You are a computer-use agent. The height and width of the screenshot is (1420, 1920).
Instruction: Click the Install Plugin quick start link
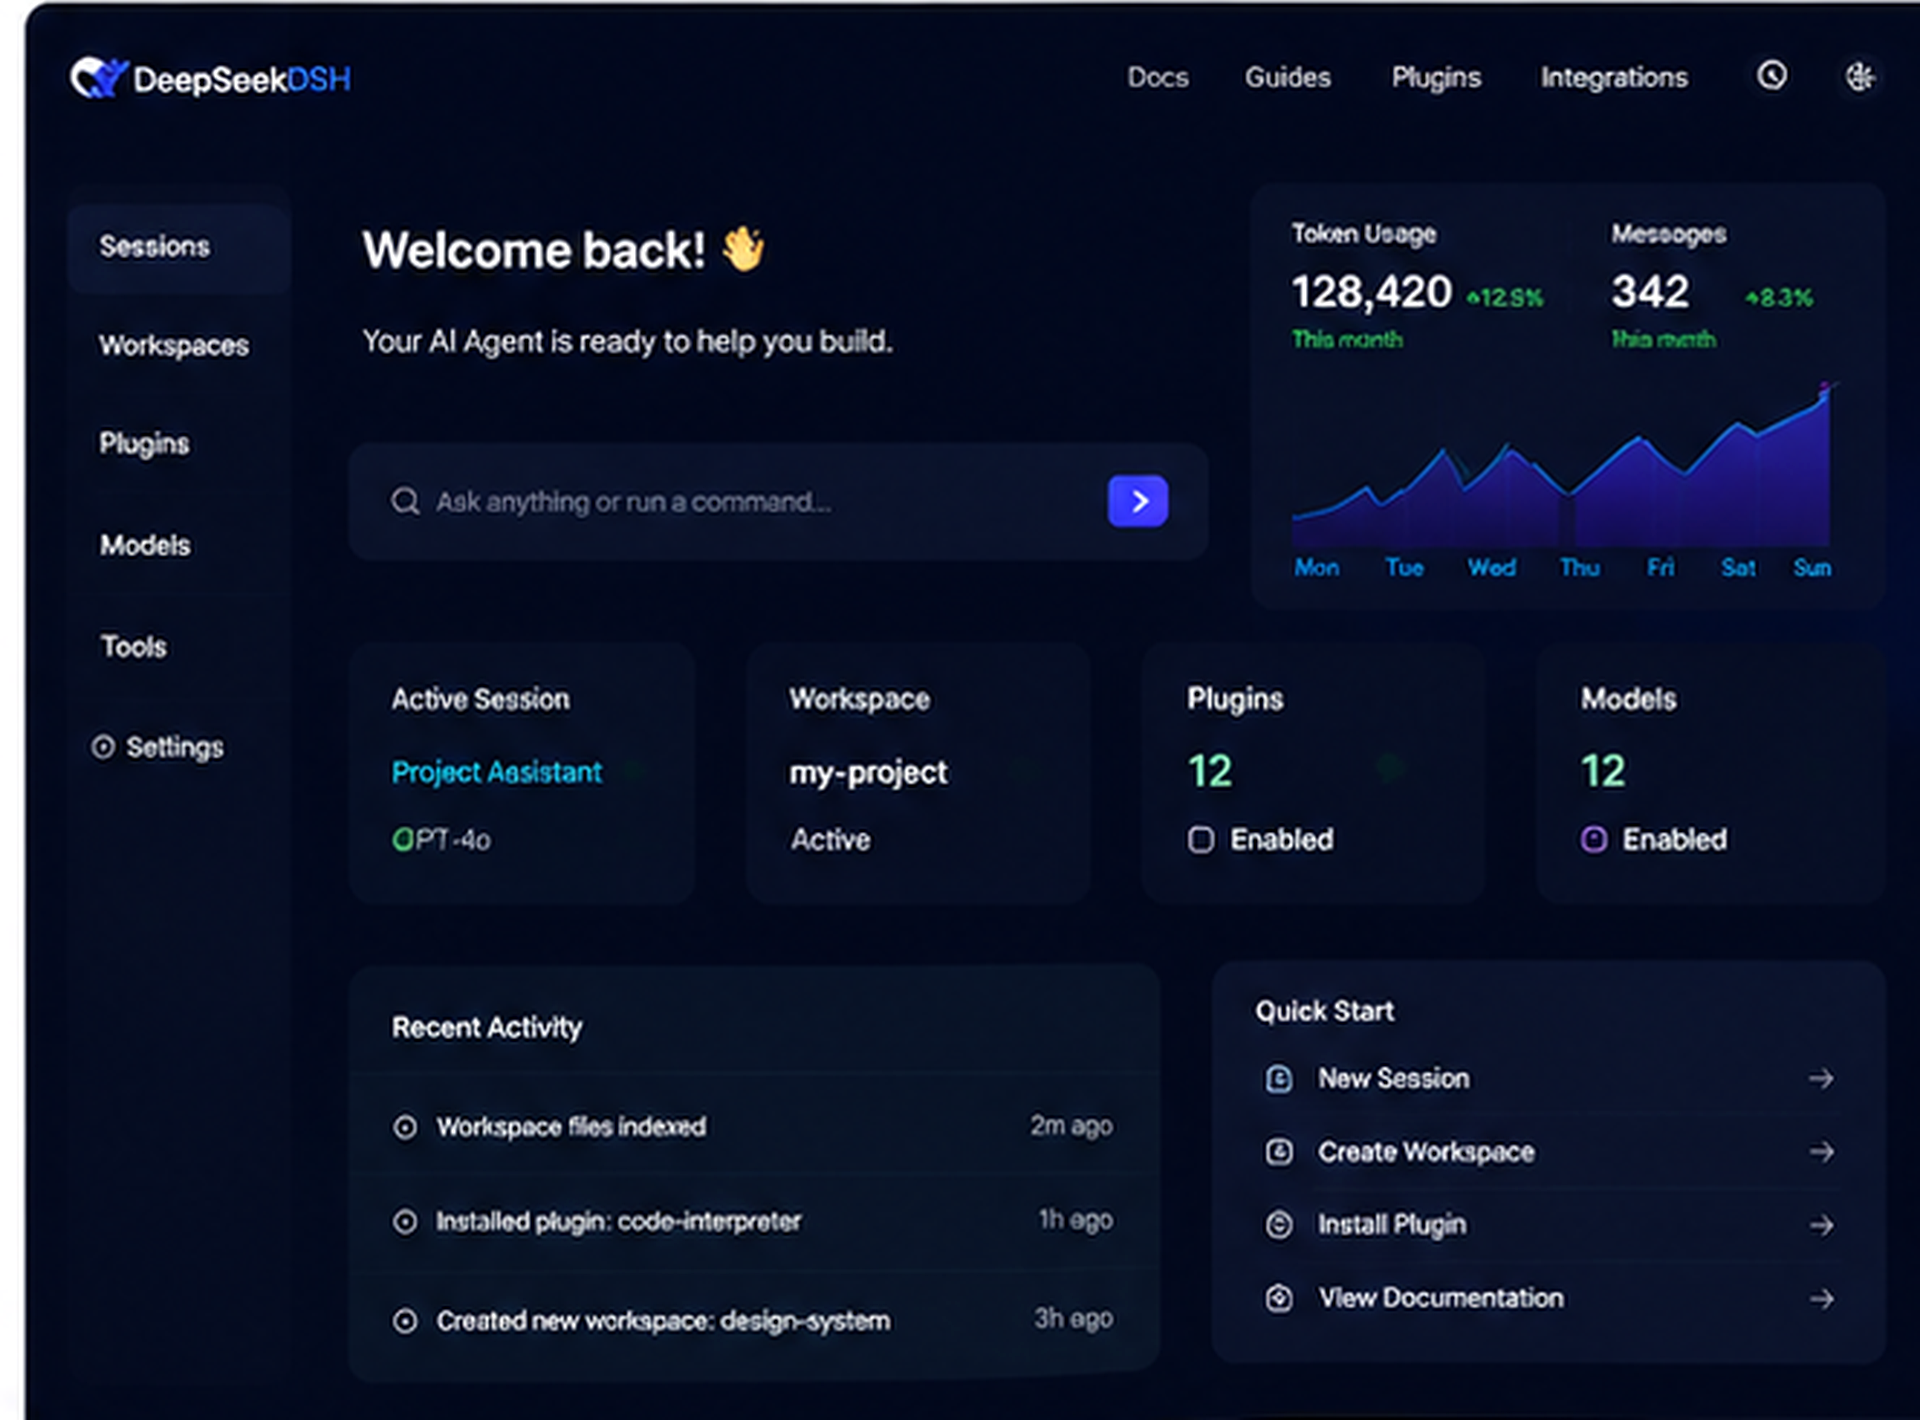1391,1225
